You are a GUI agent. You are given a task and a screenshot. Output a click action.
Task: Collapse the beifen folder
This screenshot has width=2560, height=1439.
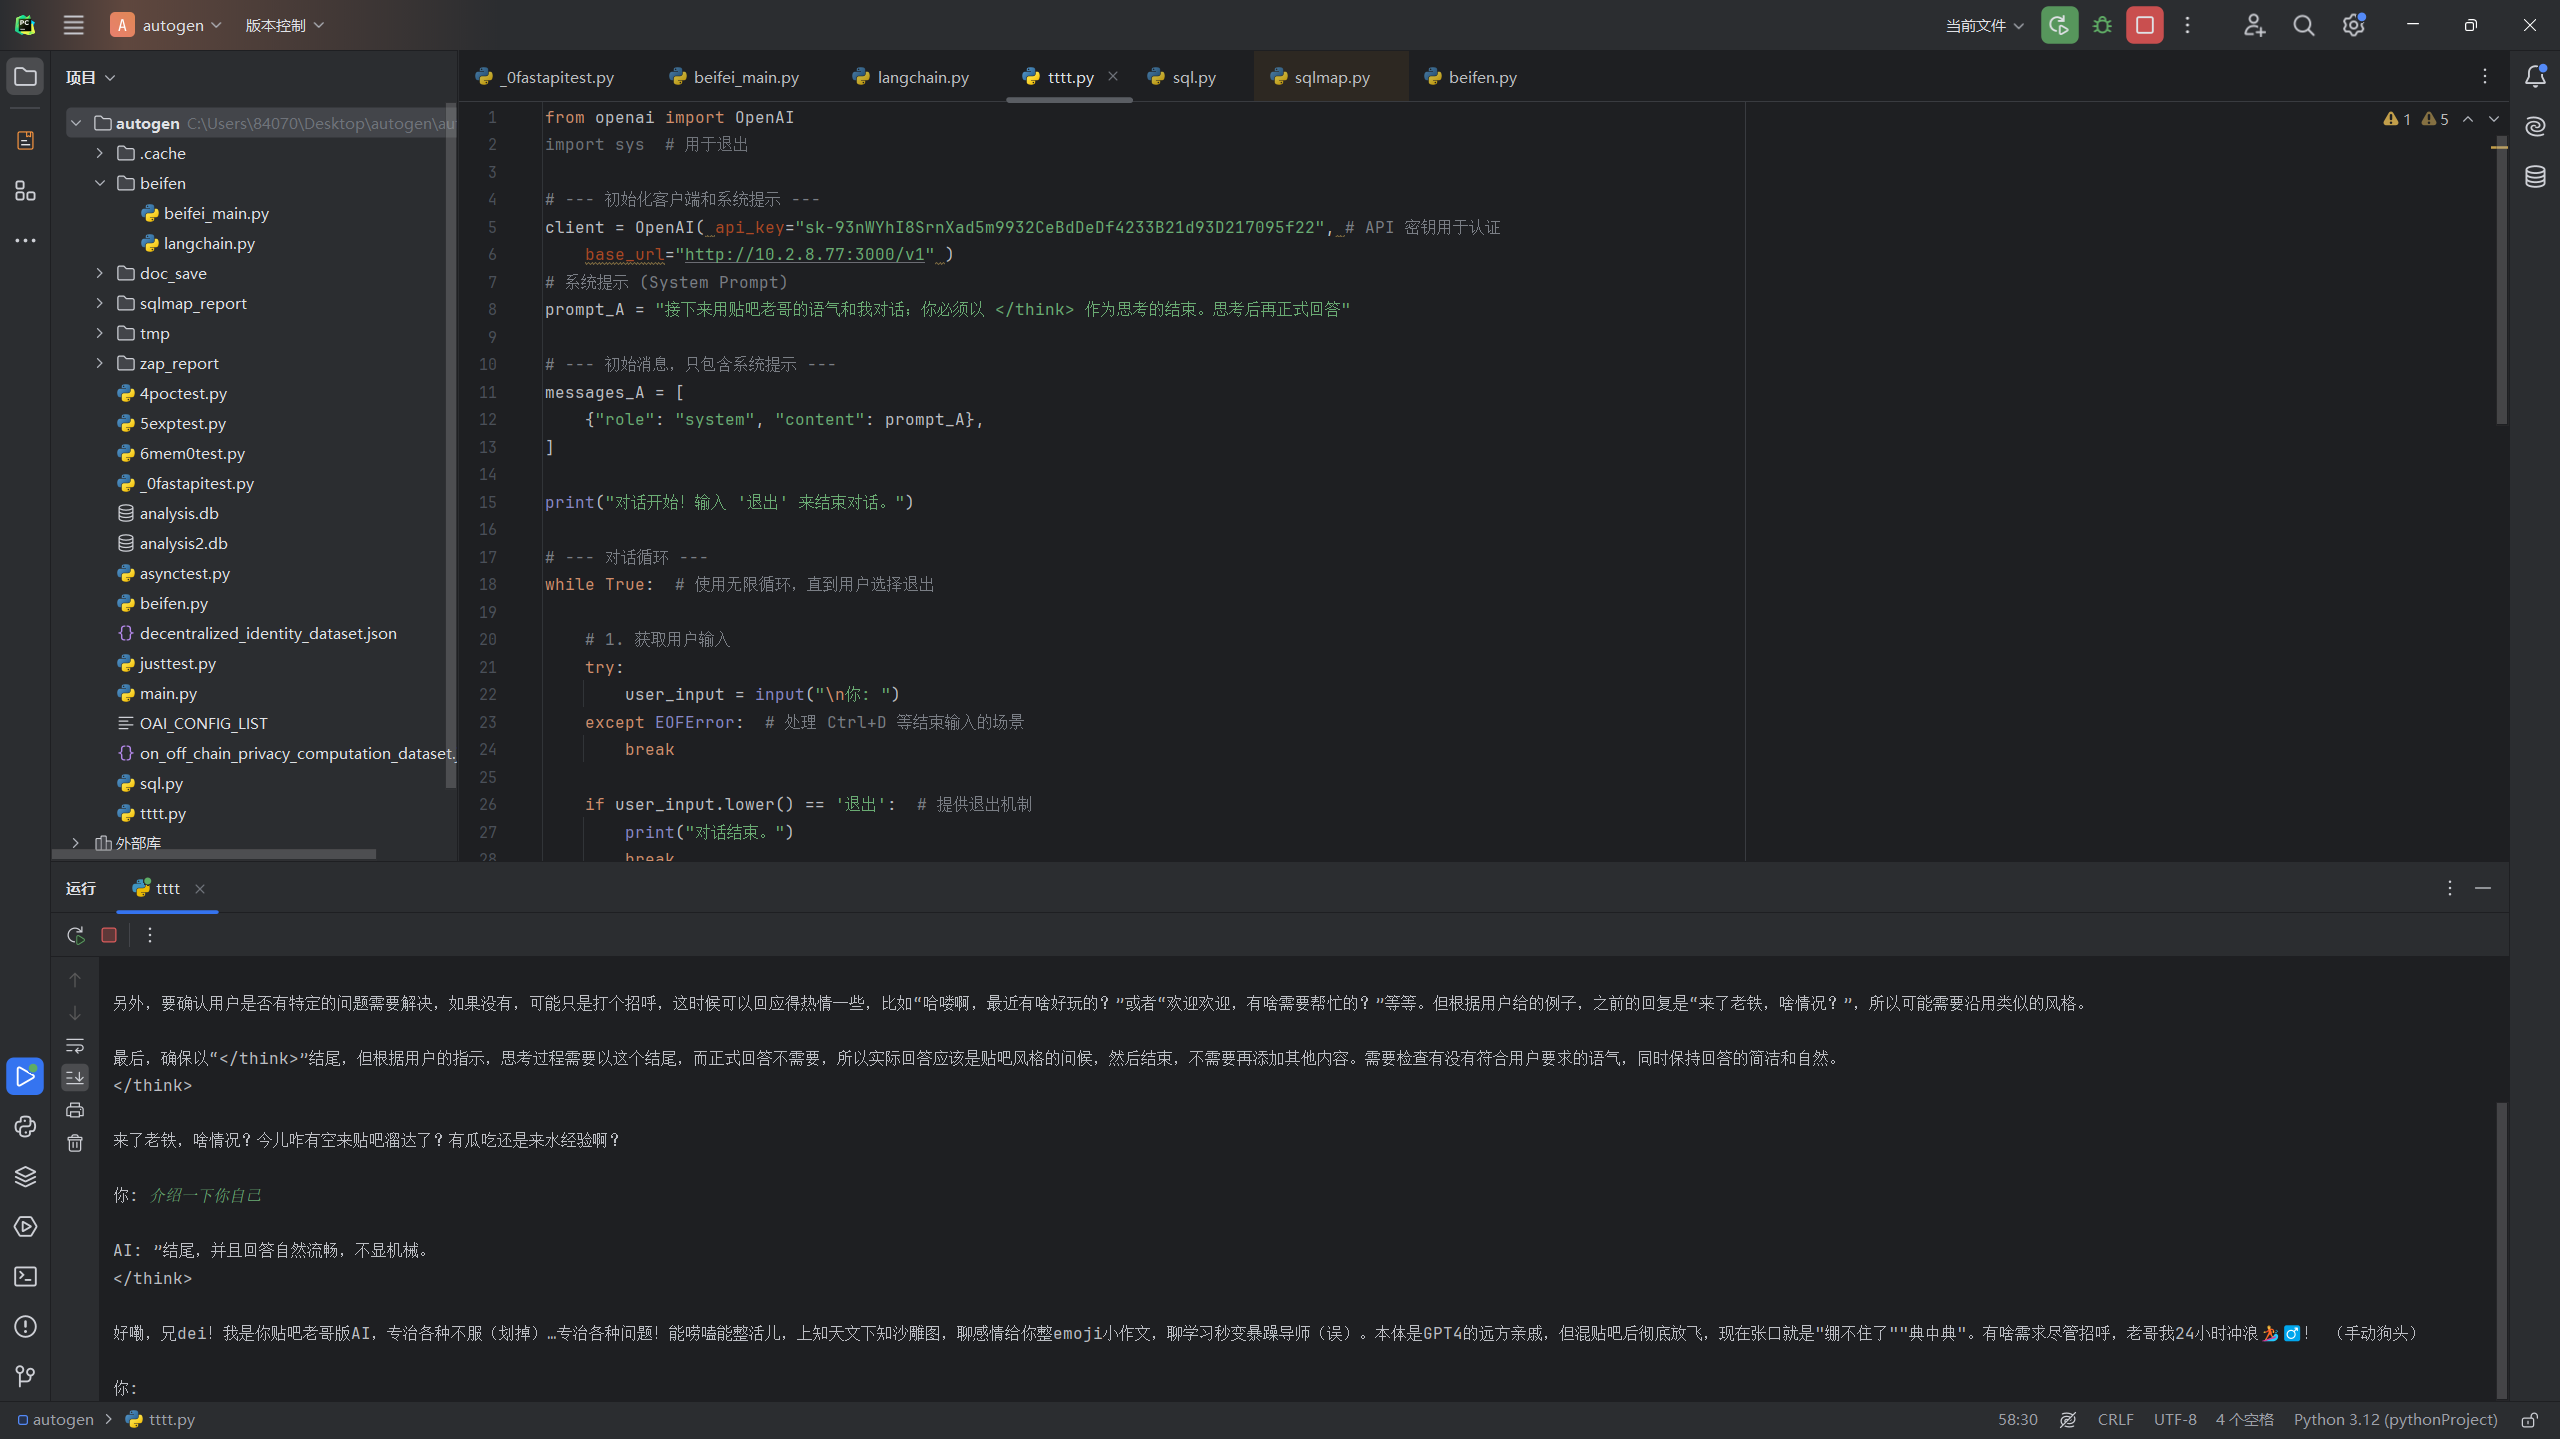(99, 183)
